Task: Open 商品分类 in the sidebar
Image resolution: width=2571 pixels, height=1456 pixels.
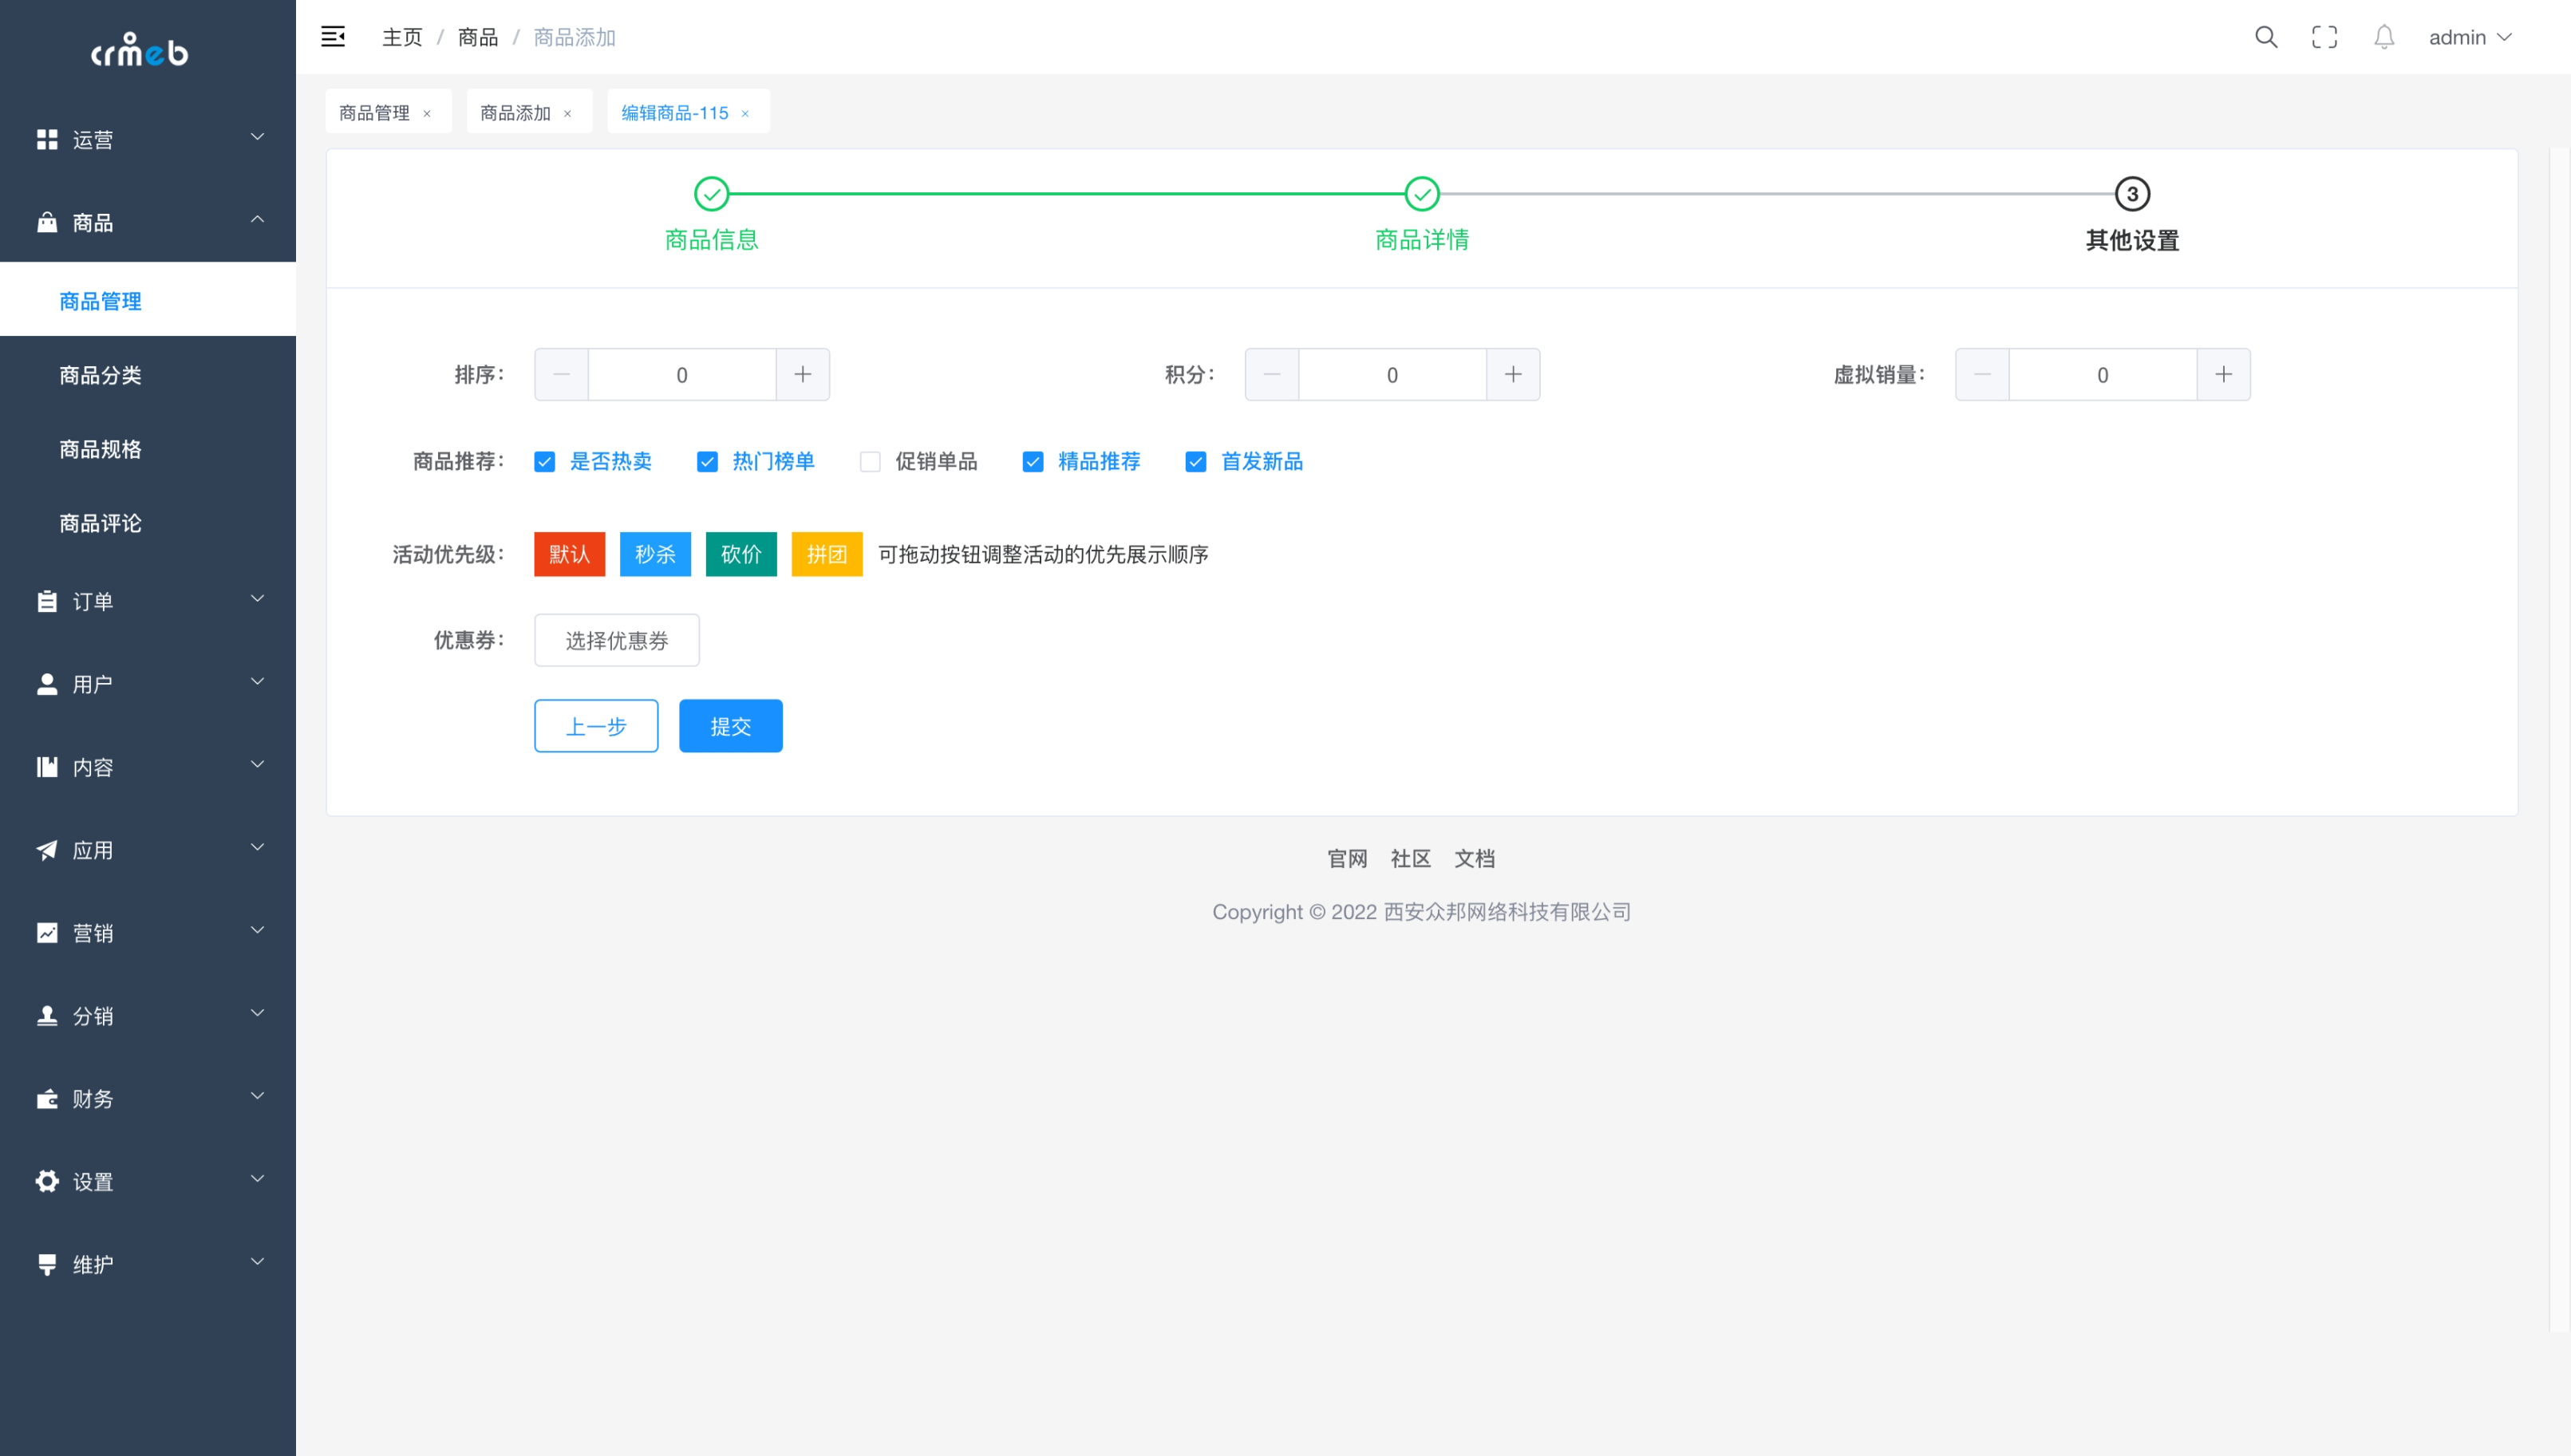Action: tap(148, 374)
